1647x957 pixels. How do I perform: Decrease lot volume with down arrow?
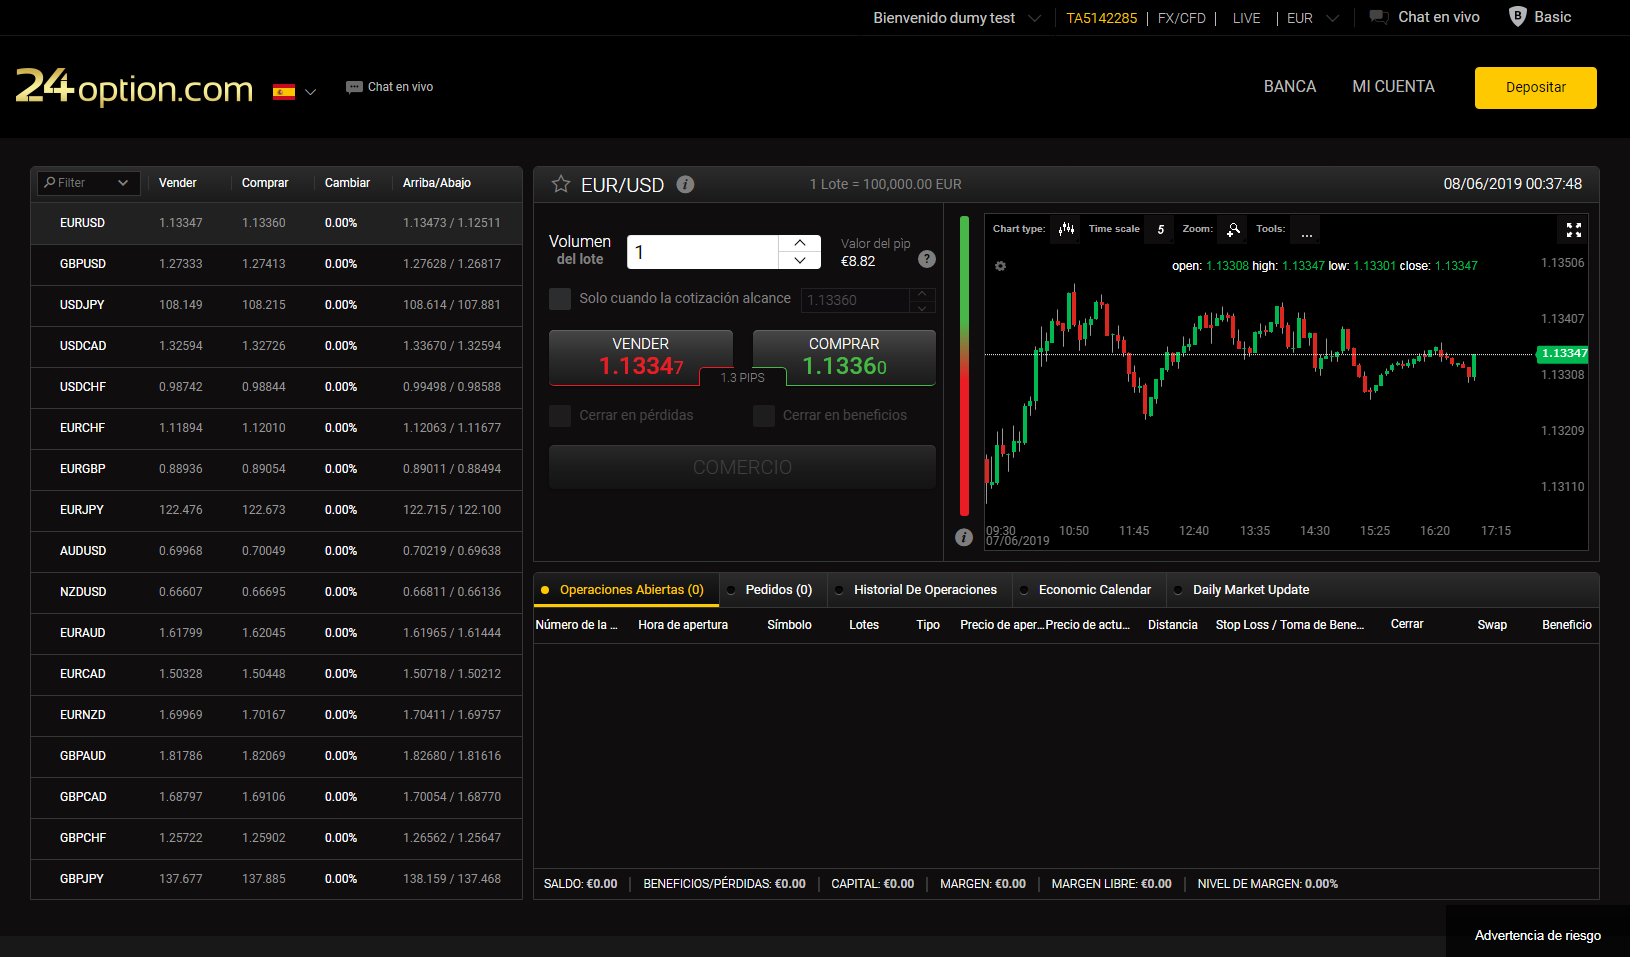[x=800, y=260]
